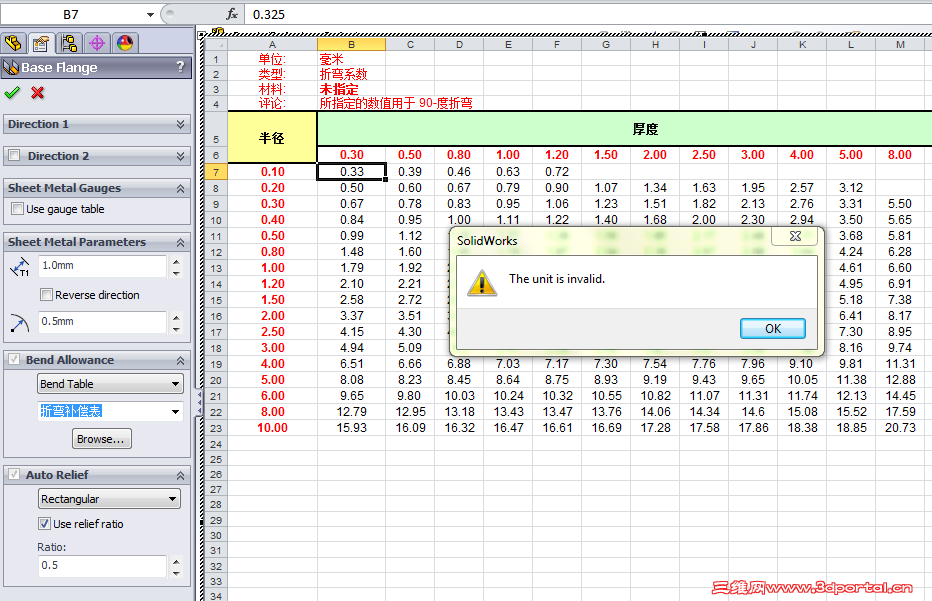The image size is (932, 601).
Task: Click the Browse... button
Action: pos(102,439)
